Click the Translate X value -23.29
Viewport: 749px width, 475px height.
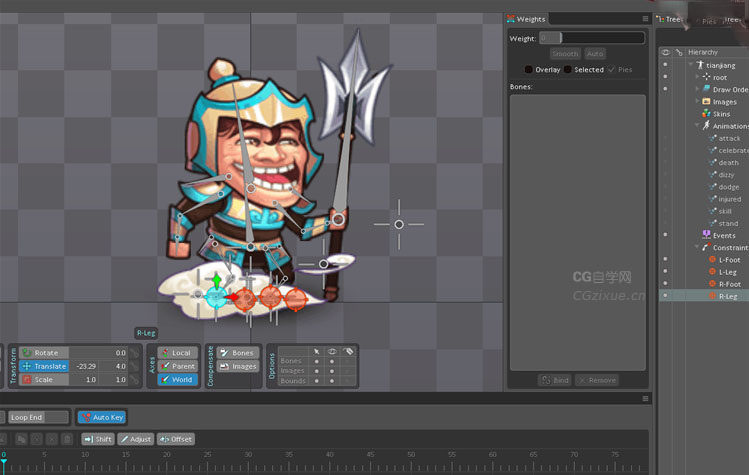(x=85, y=366)
